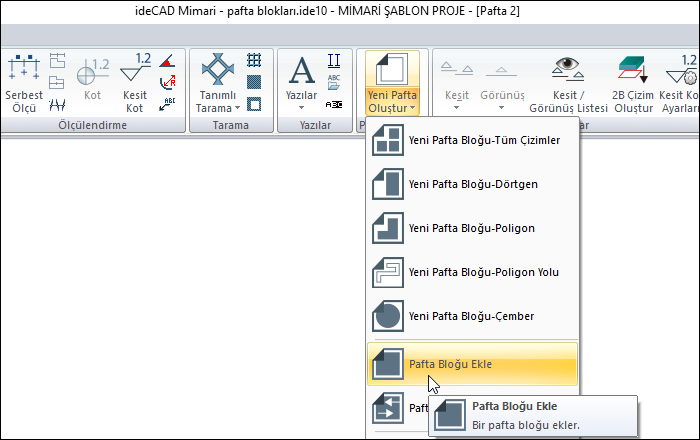Choose Yeni Pafta Bloğu-Tüm Çizimler
The image size is (700, 440).
(472, 140)
